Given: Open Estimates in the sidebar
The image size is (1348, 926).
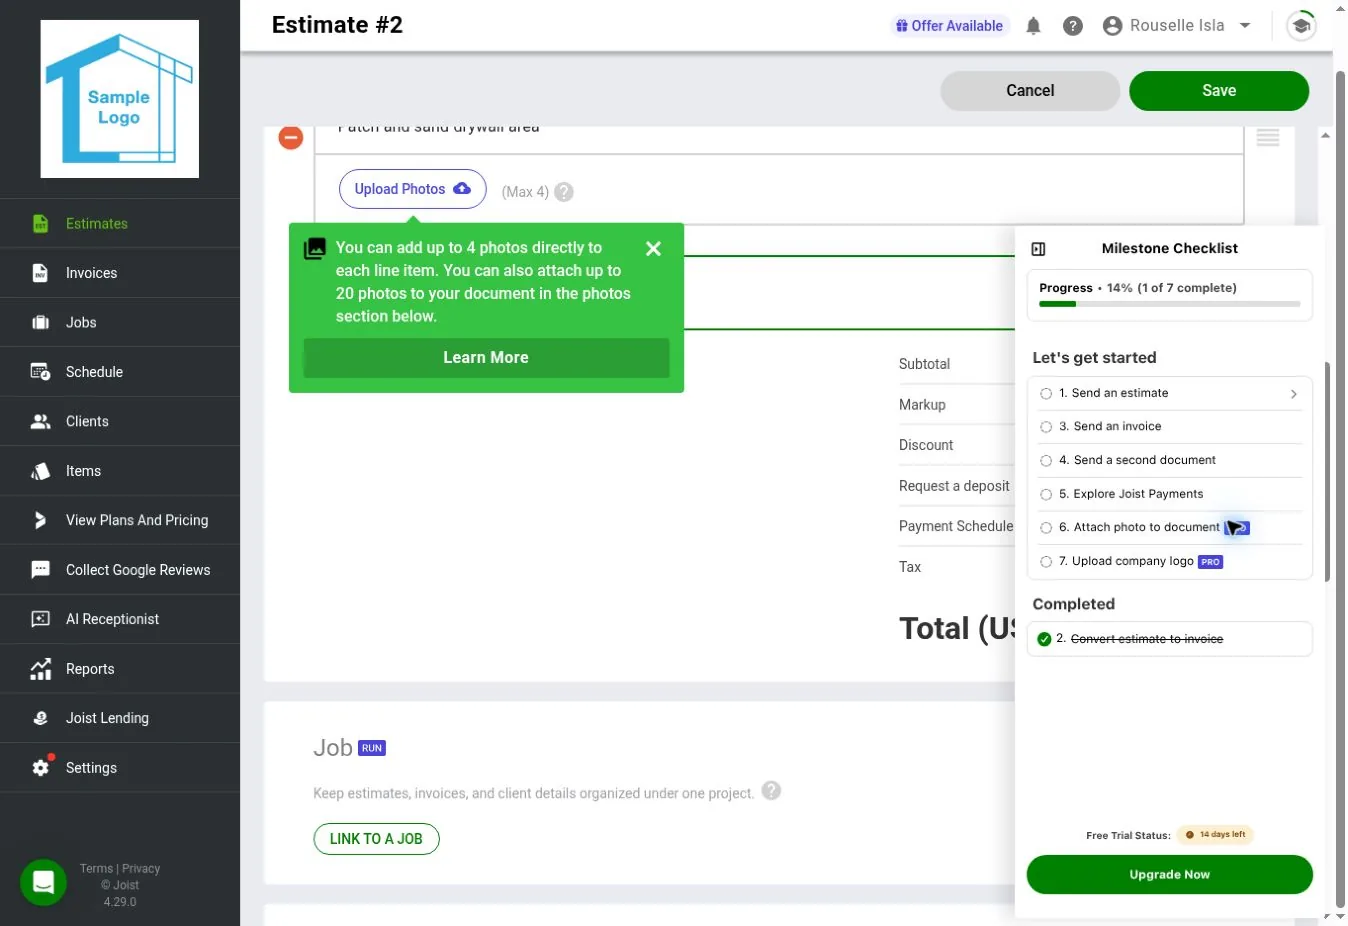Looking at the screenshot, I should (120, 223).
